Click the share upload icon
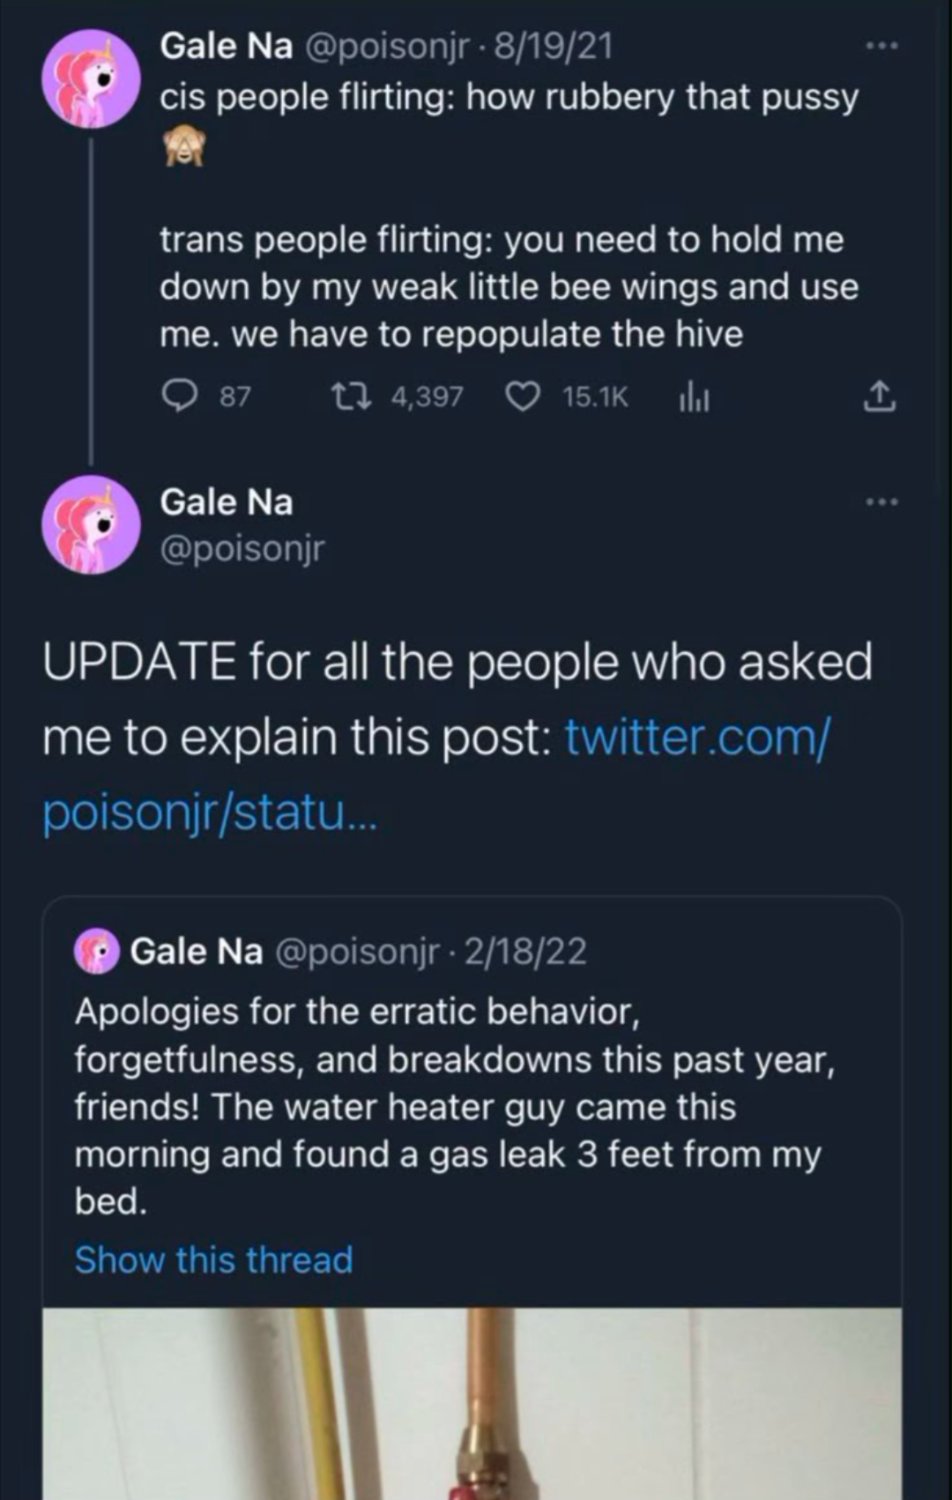Screen dimensions: 952x1500 click(x=878, y=397)
